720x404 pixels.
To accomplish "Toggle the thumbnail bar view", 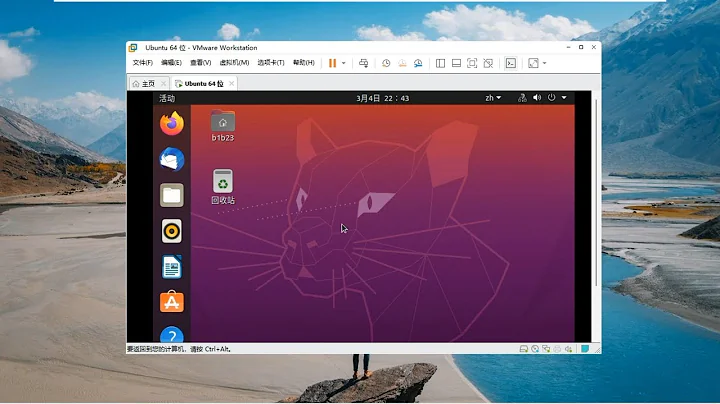I will (456, 63).
